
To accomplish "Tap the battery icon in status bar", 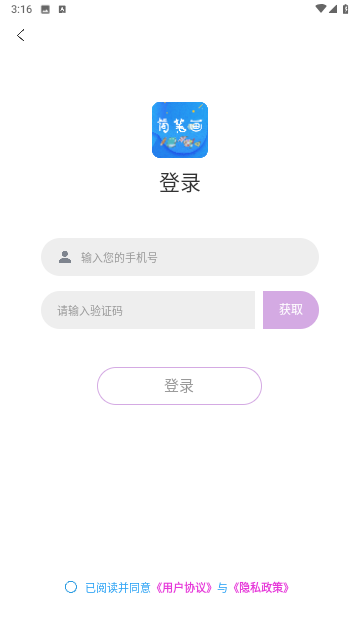I will tap(346, 9).
